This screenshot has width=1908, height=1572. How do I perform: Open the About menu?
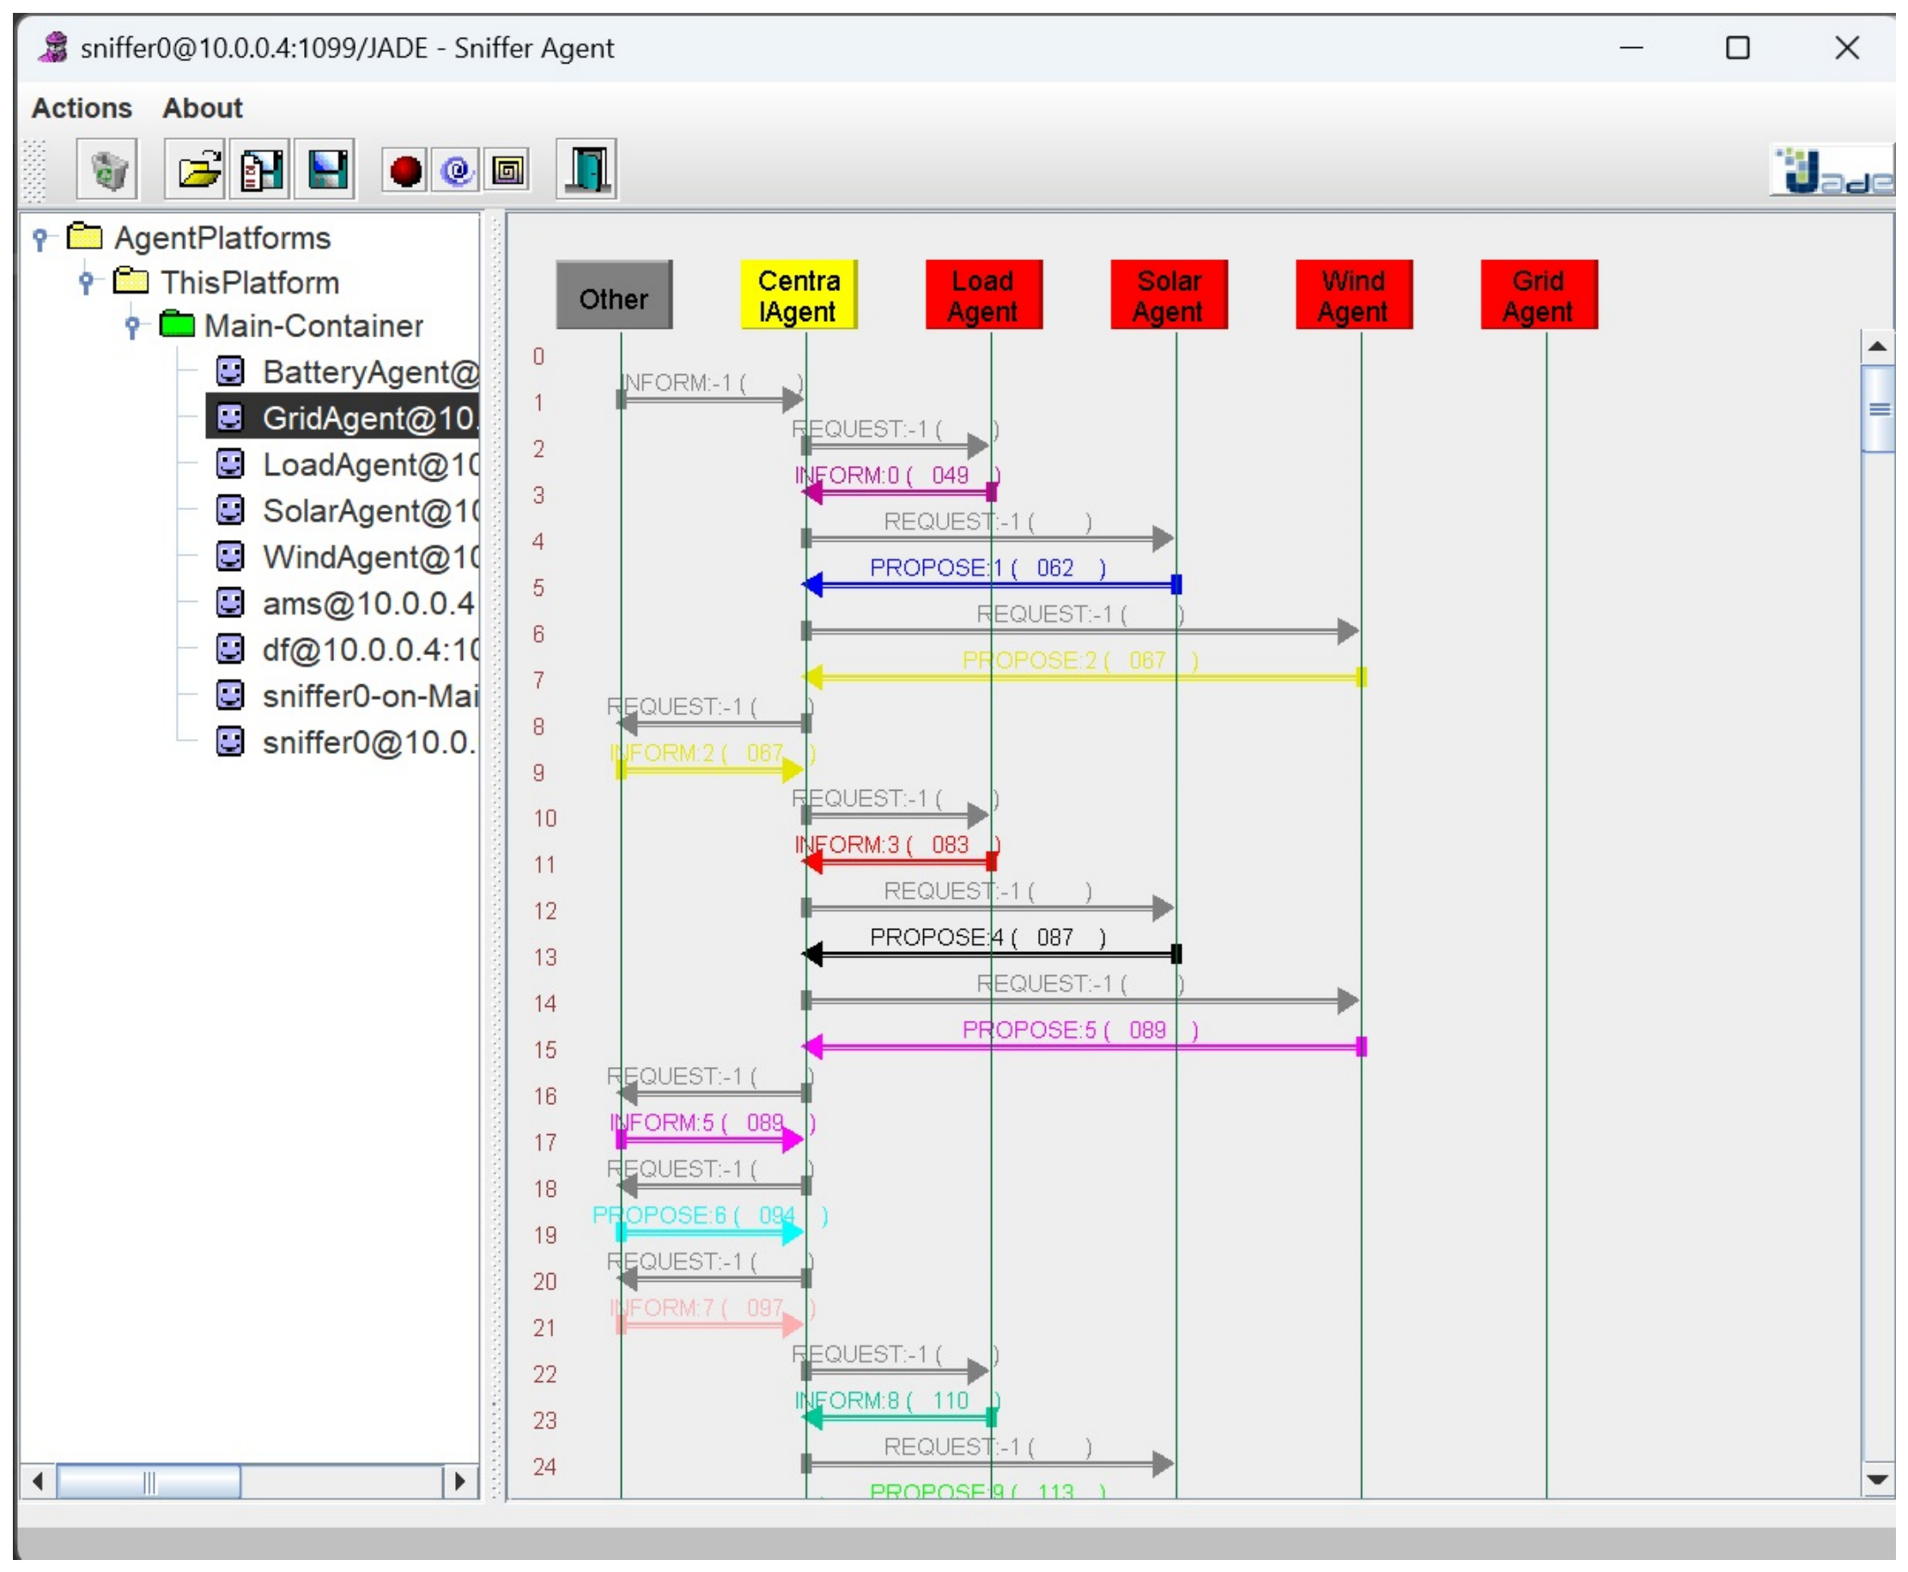tap(203, 108)
